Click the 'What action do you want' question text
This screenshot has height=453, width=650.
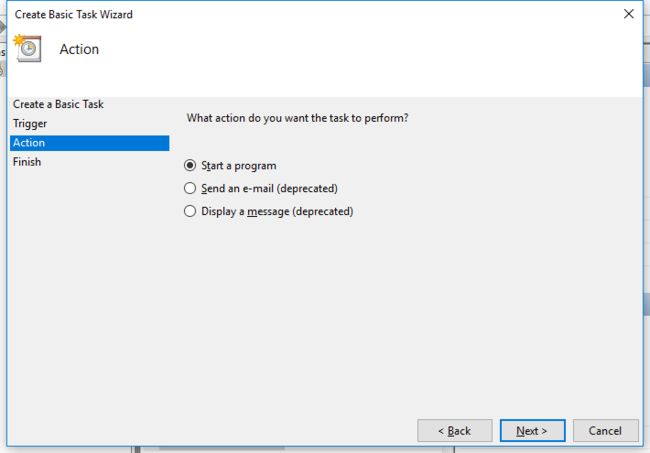pyautogui.click(x=297, y=118)
